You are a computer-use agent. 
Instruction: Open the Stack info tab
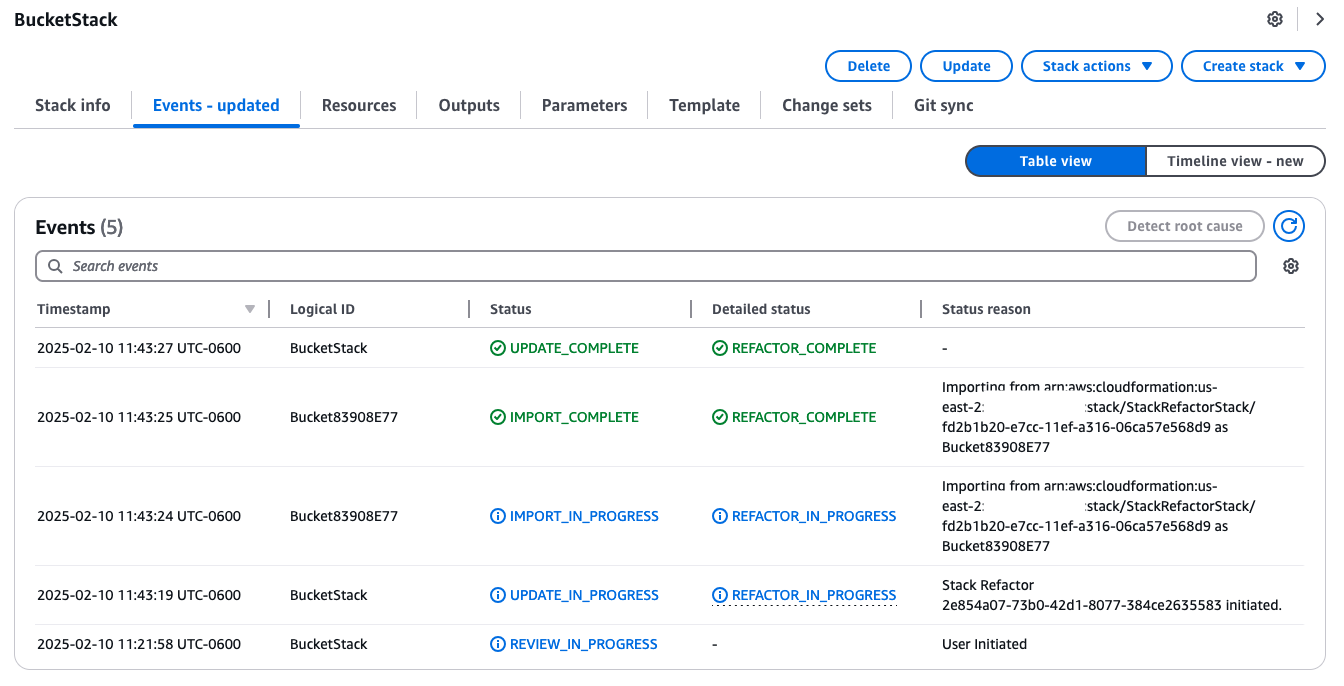click(x=73, y=106)
